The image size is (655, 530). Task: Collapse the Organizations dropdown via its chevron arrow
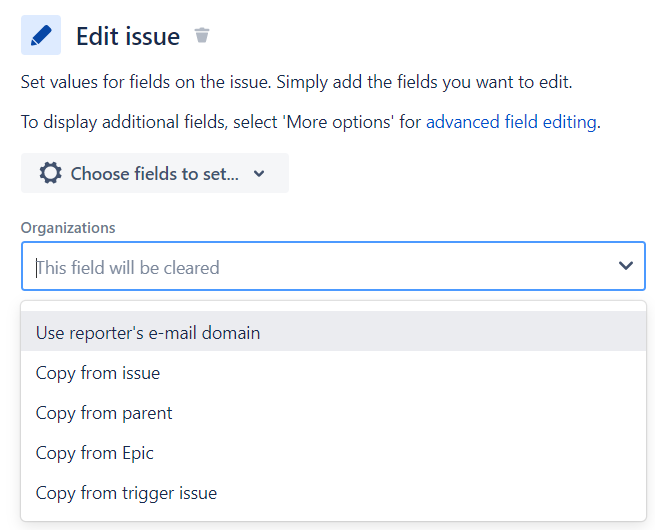pyautogui.click(x=625, y=266)
